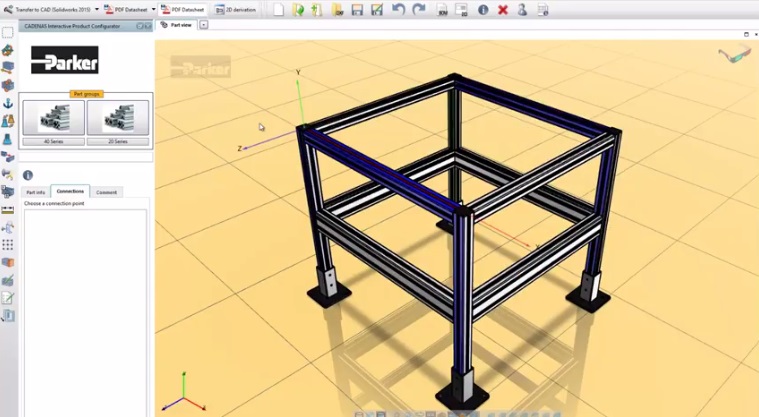
Task: Open the yellow folder icon in toolbar
Action: point(338,9)
